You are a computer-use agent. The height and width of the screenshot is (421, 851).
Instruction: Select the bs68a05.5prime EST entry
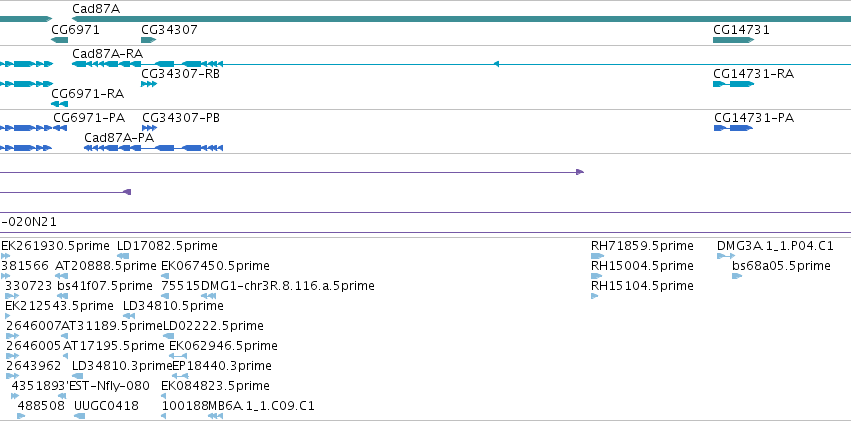point(736,276)
